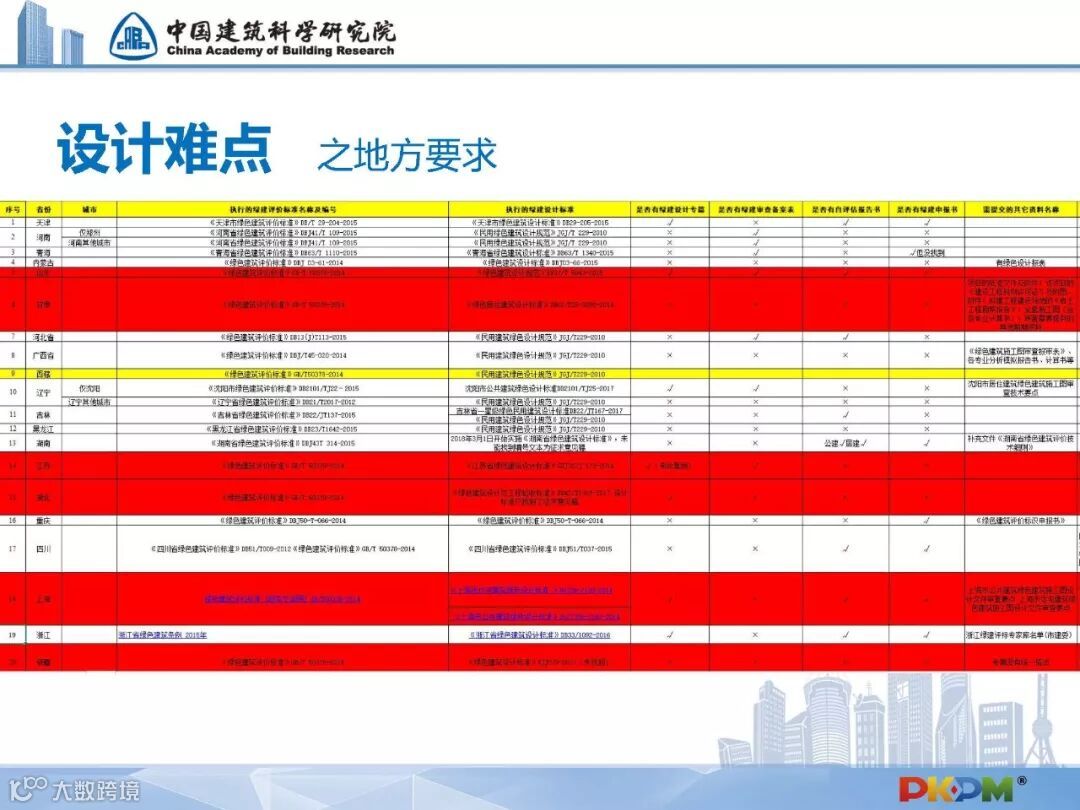The image size is (1080, 810).
Task: Click the 省份 column header
Action: (43, 209)
